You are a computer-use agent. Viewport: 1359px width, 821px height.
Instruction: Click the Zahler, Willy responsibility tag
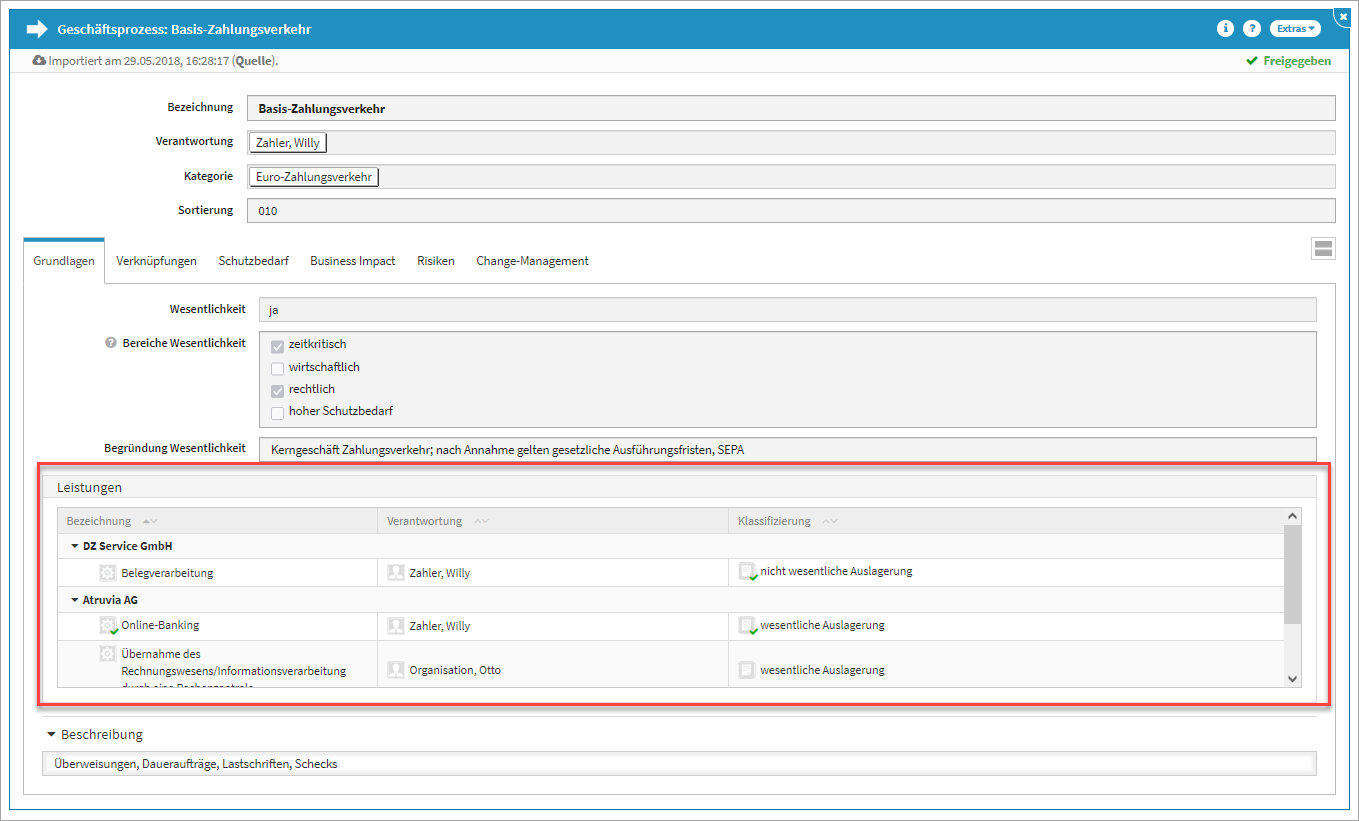click(x=288, y=143)
